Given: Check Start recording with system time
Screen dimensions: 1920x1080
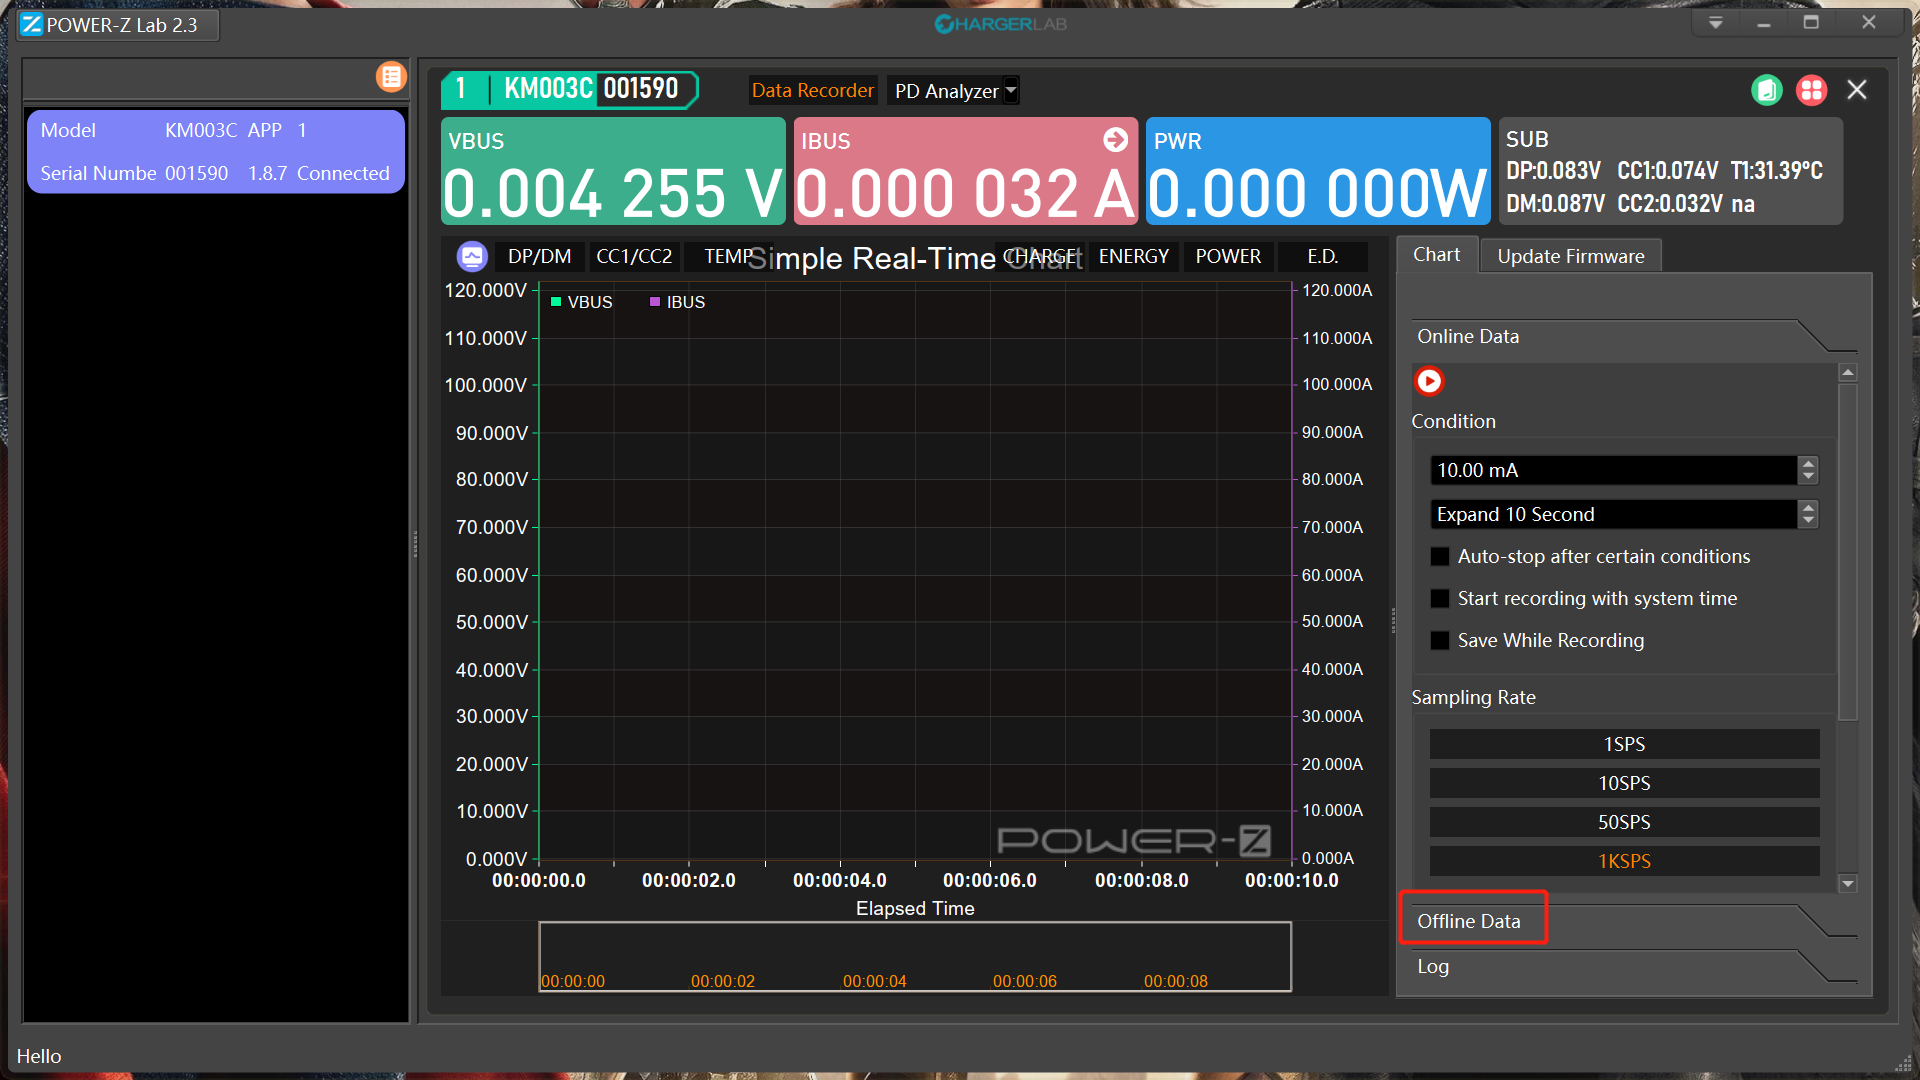Looking at the screenshot, I should point(1440,599).
